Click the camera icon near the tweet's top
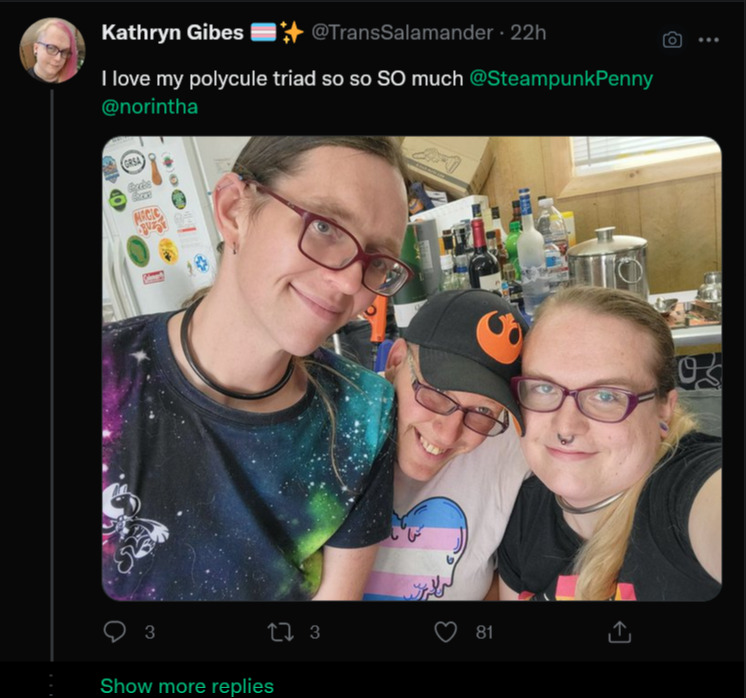Viewport: 746px width, 698px height. (672, 40)
